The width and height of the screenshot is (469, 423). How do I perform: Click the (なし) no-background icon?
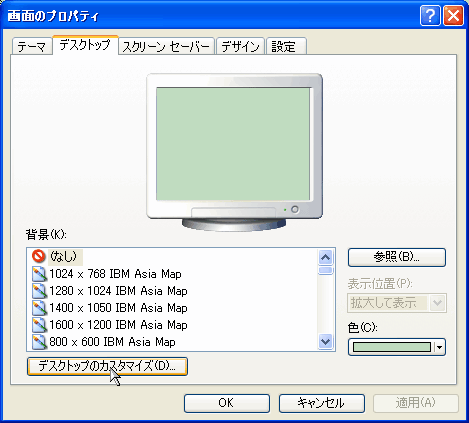38,256
